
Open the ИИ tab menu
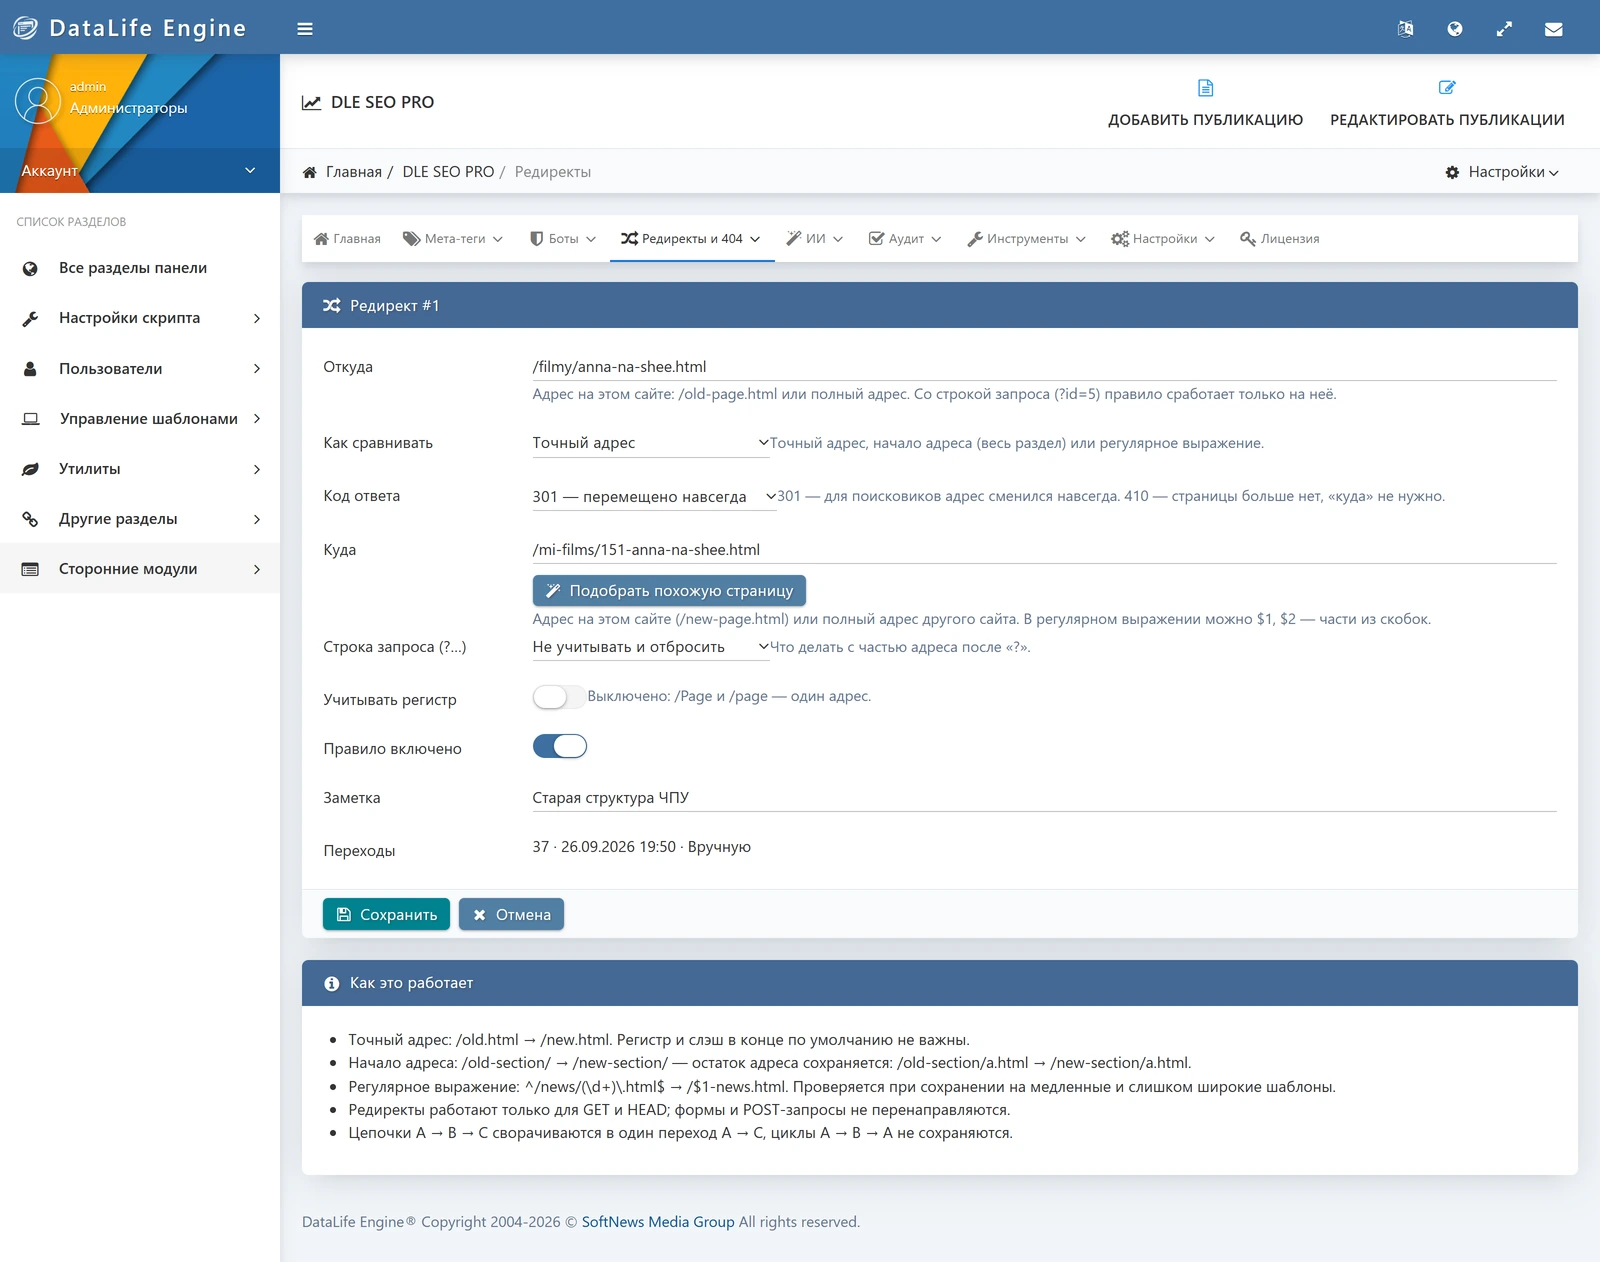click(x=814, y=239)
